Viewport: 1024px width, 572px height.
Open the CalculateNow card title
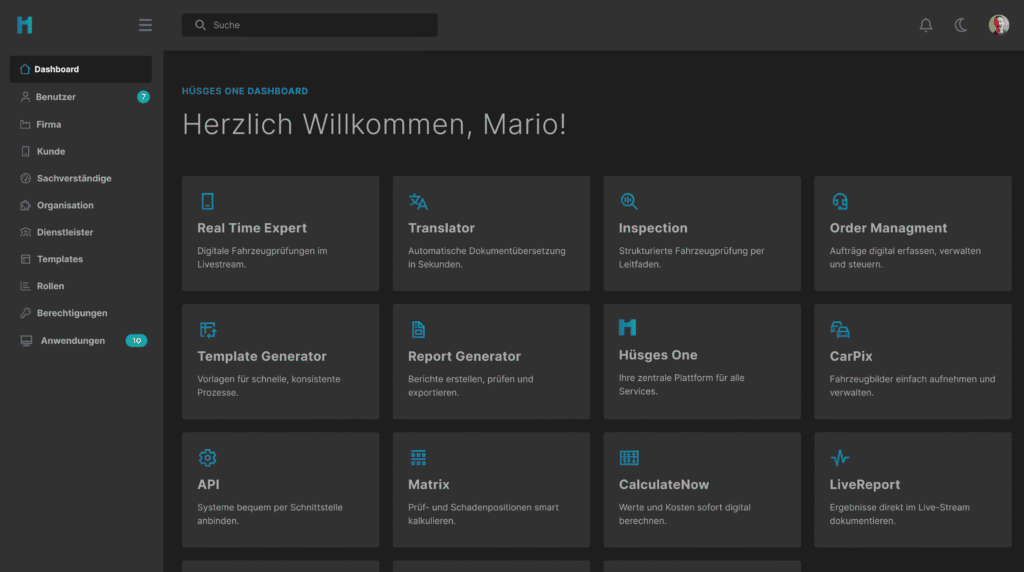pos(664,485)
